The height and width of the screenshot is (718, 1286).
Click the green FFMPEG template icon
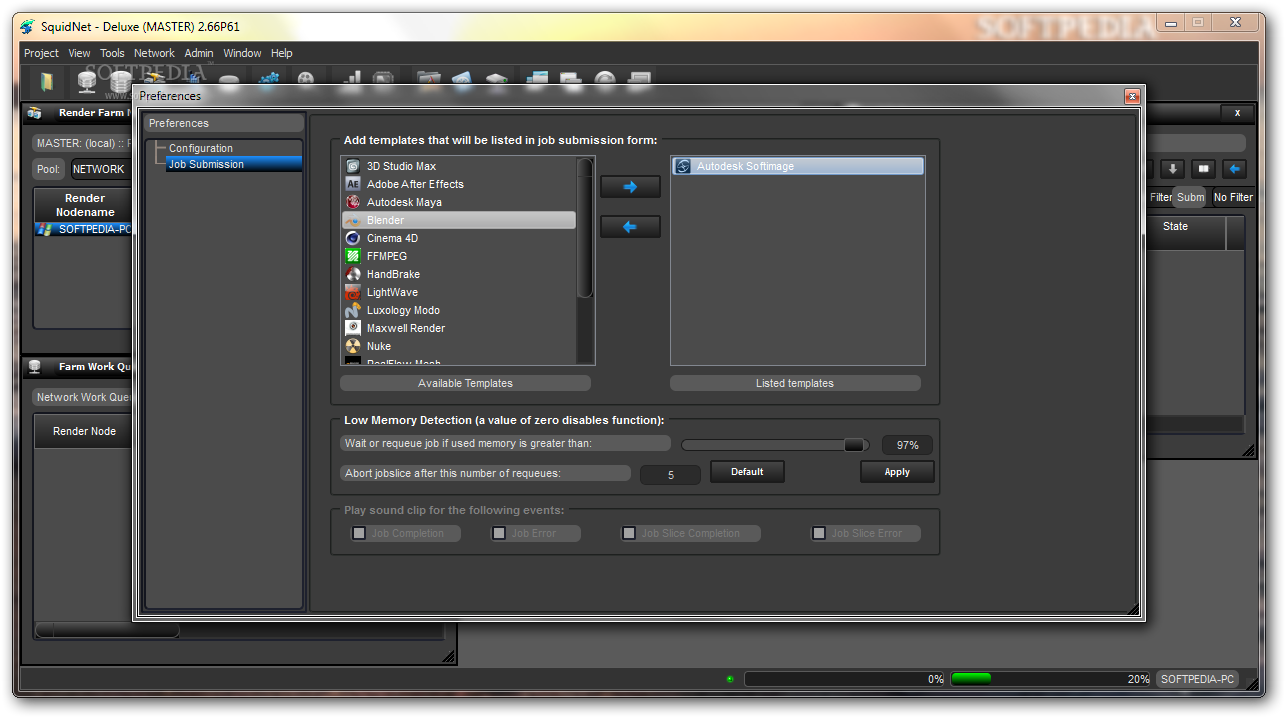(x=352, y=256)
